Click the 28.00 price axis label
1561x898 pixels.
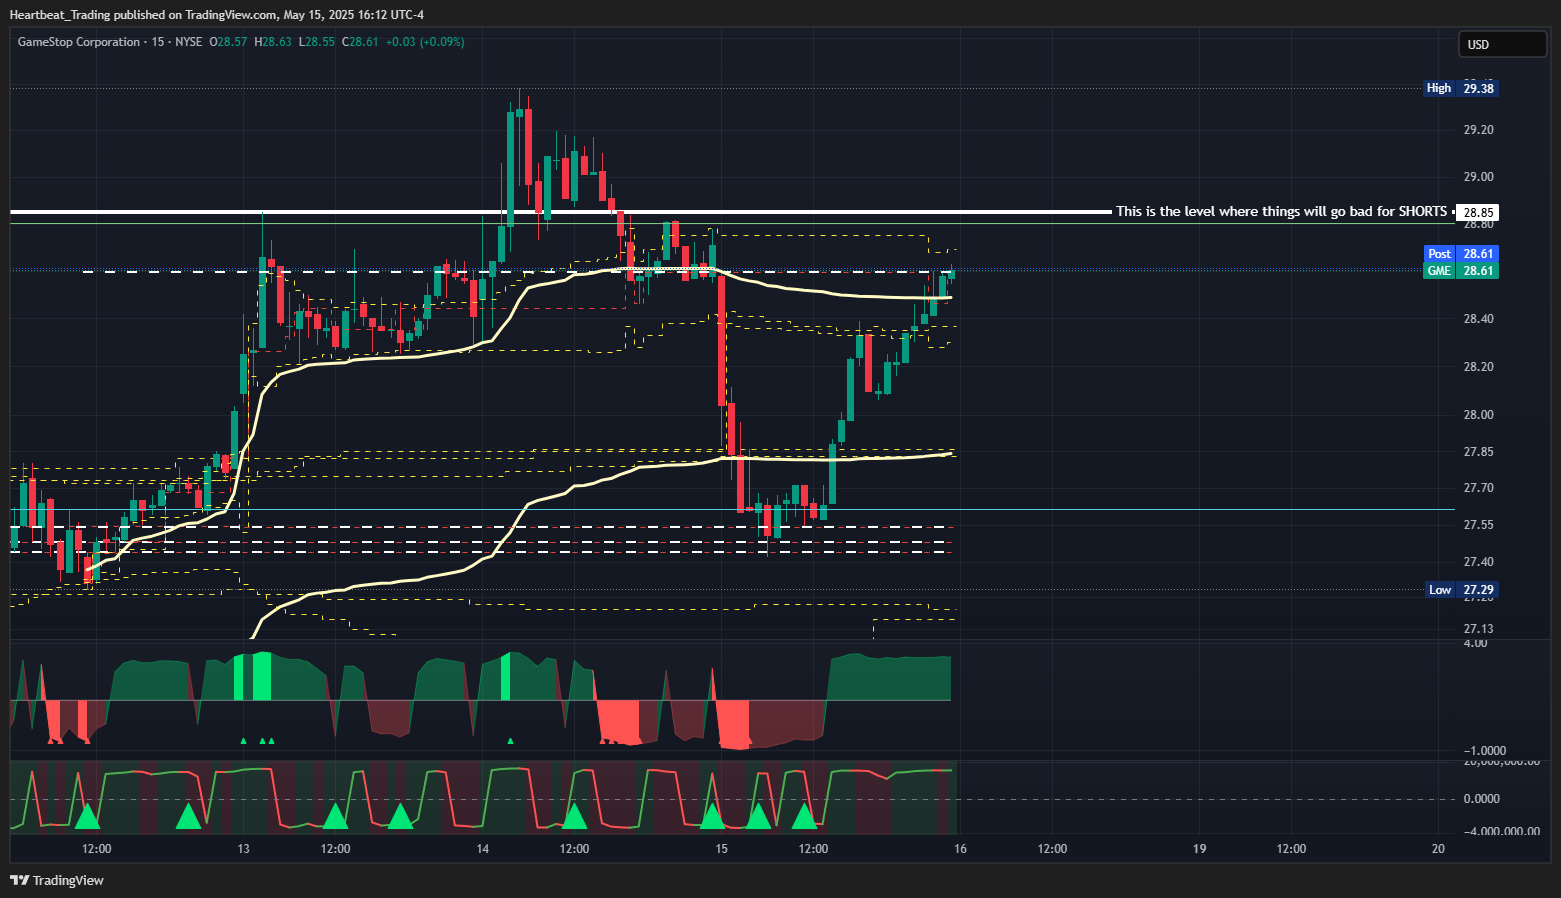click(1479, 415)
